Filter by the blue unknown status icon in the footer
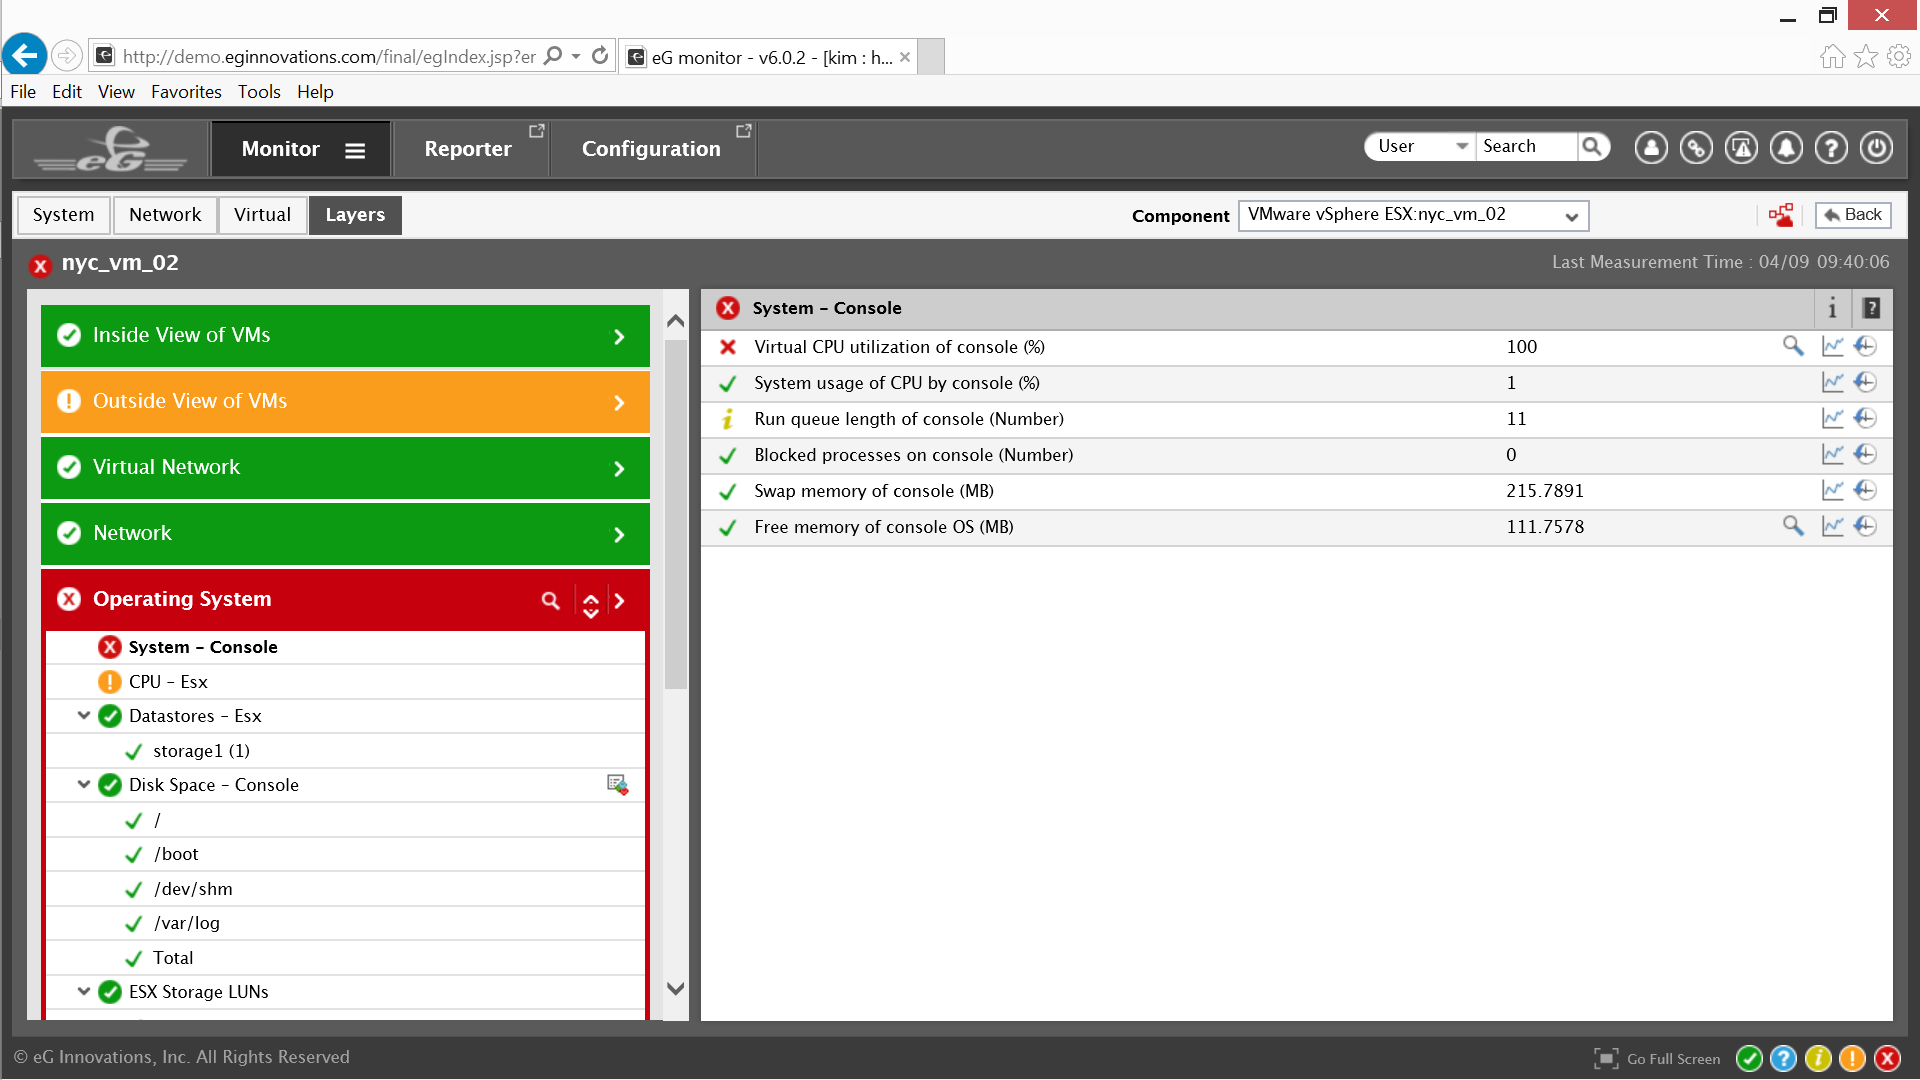1920x1080 pixels. point(1783,1058)
